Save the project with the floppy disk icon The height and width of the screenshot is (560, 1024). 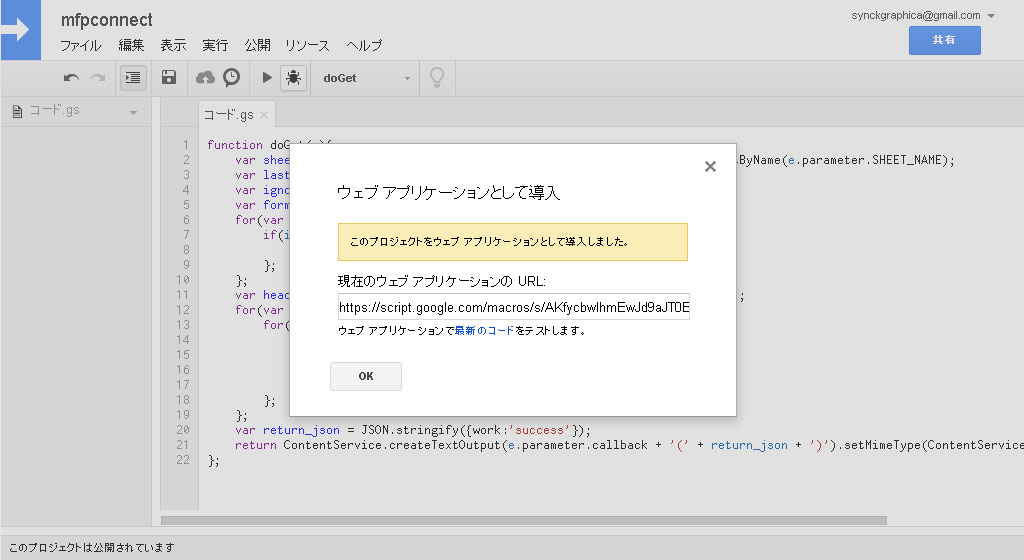[x=169, y=78]
